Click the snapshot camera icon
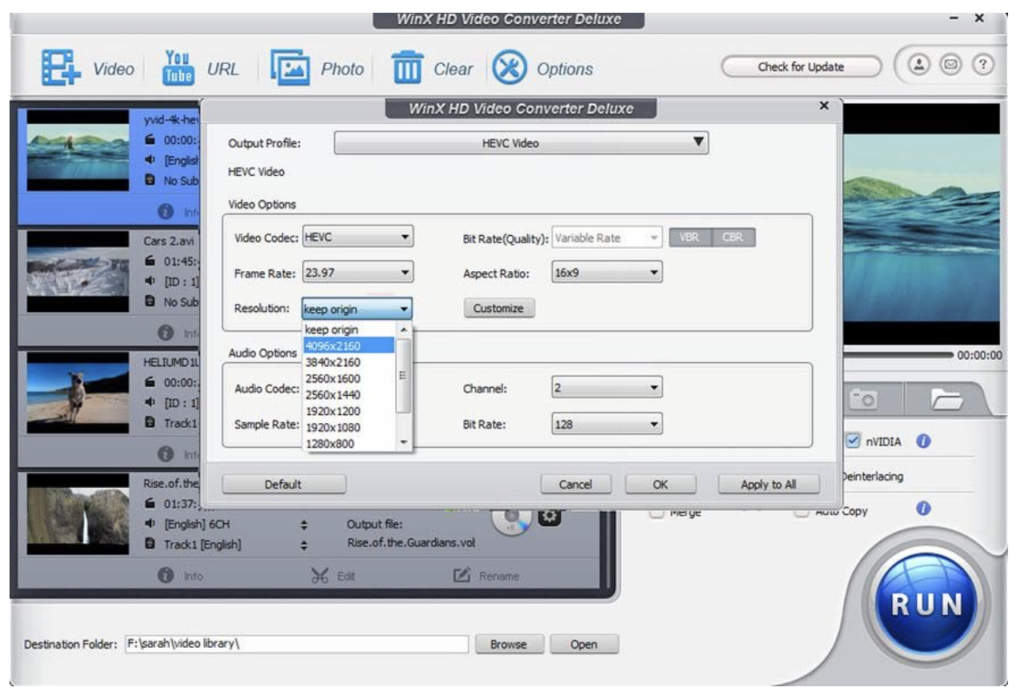This screenshot has width=1024, height=699. (x=864, y=398)
